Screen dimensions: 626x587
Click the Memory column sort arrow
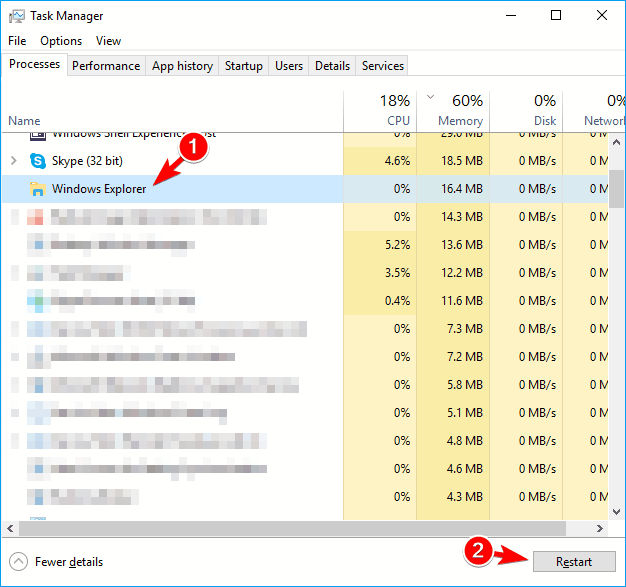point(430,97)
